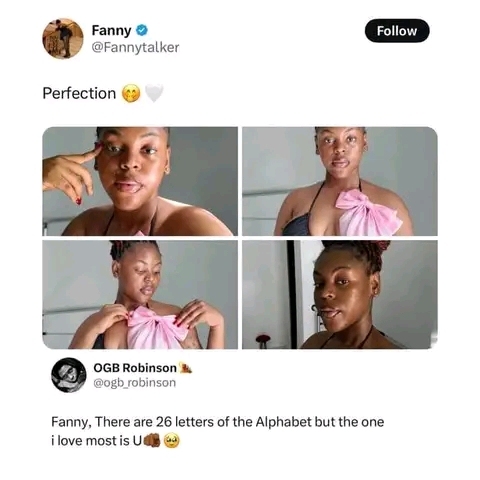Click the smiling hands emoji after Perfection
Screen dimensions: 480x480
click(x=131, y=94)
